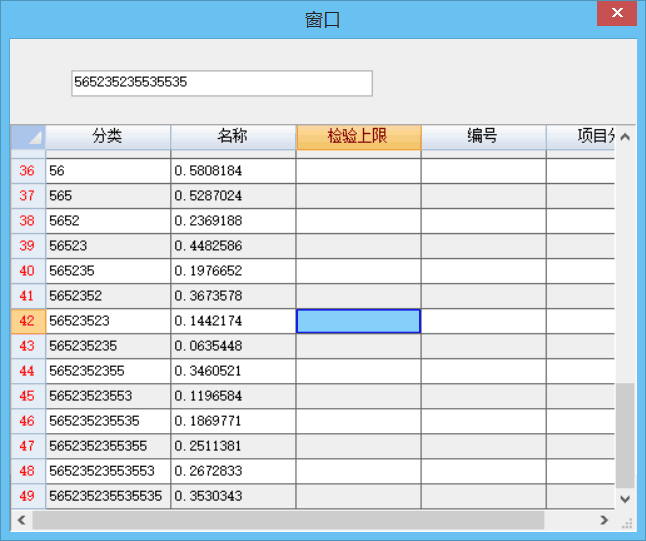Select the 编号 column header
The height and width of the screenshot is (541, 646).
[x=483, y=137]
